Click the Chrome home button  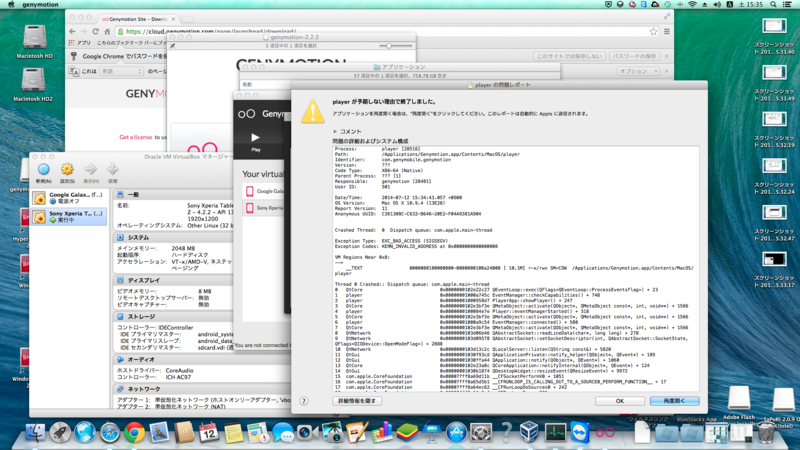107,32
